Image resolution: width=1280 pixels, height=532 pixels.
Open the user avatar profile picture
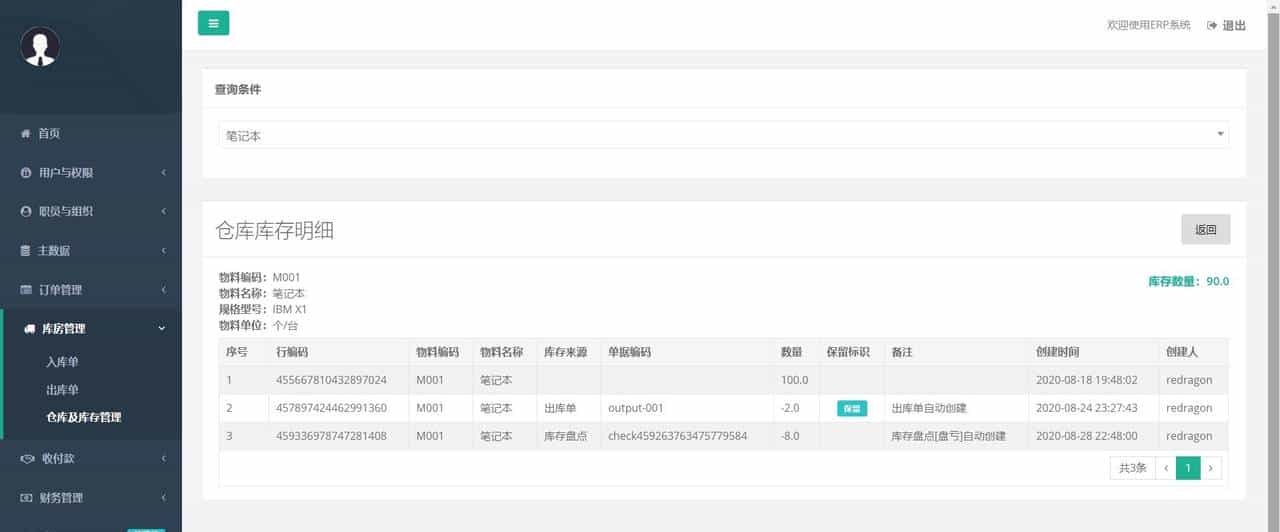40,46
